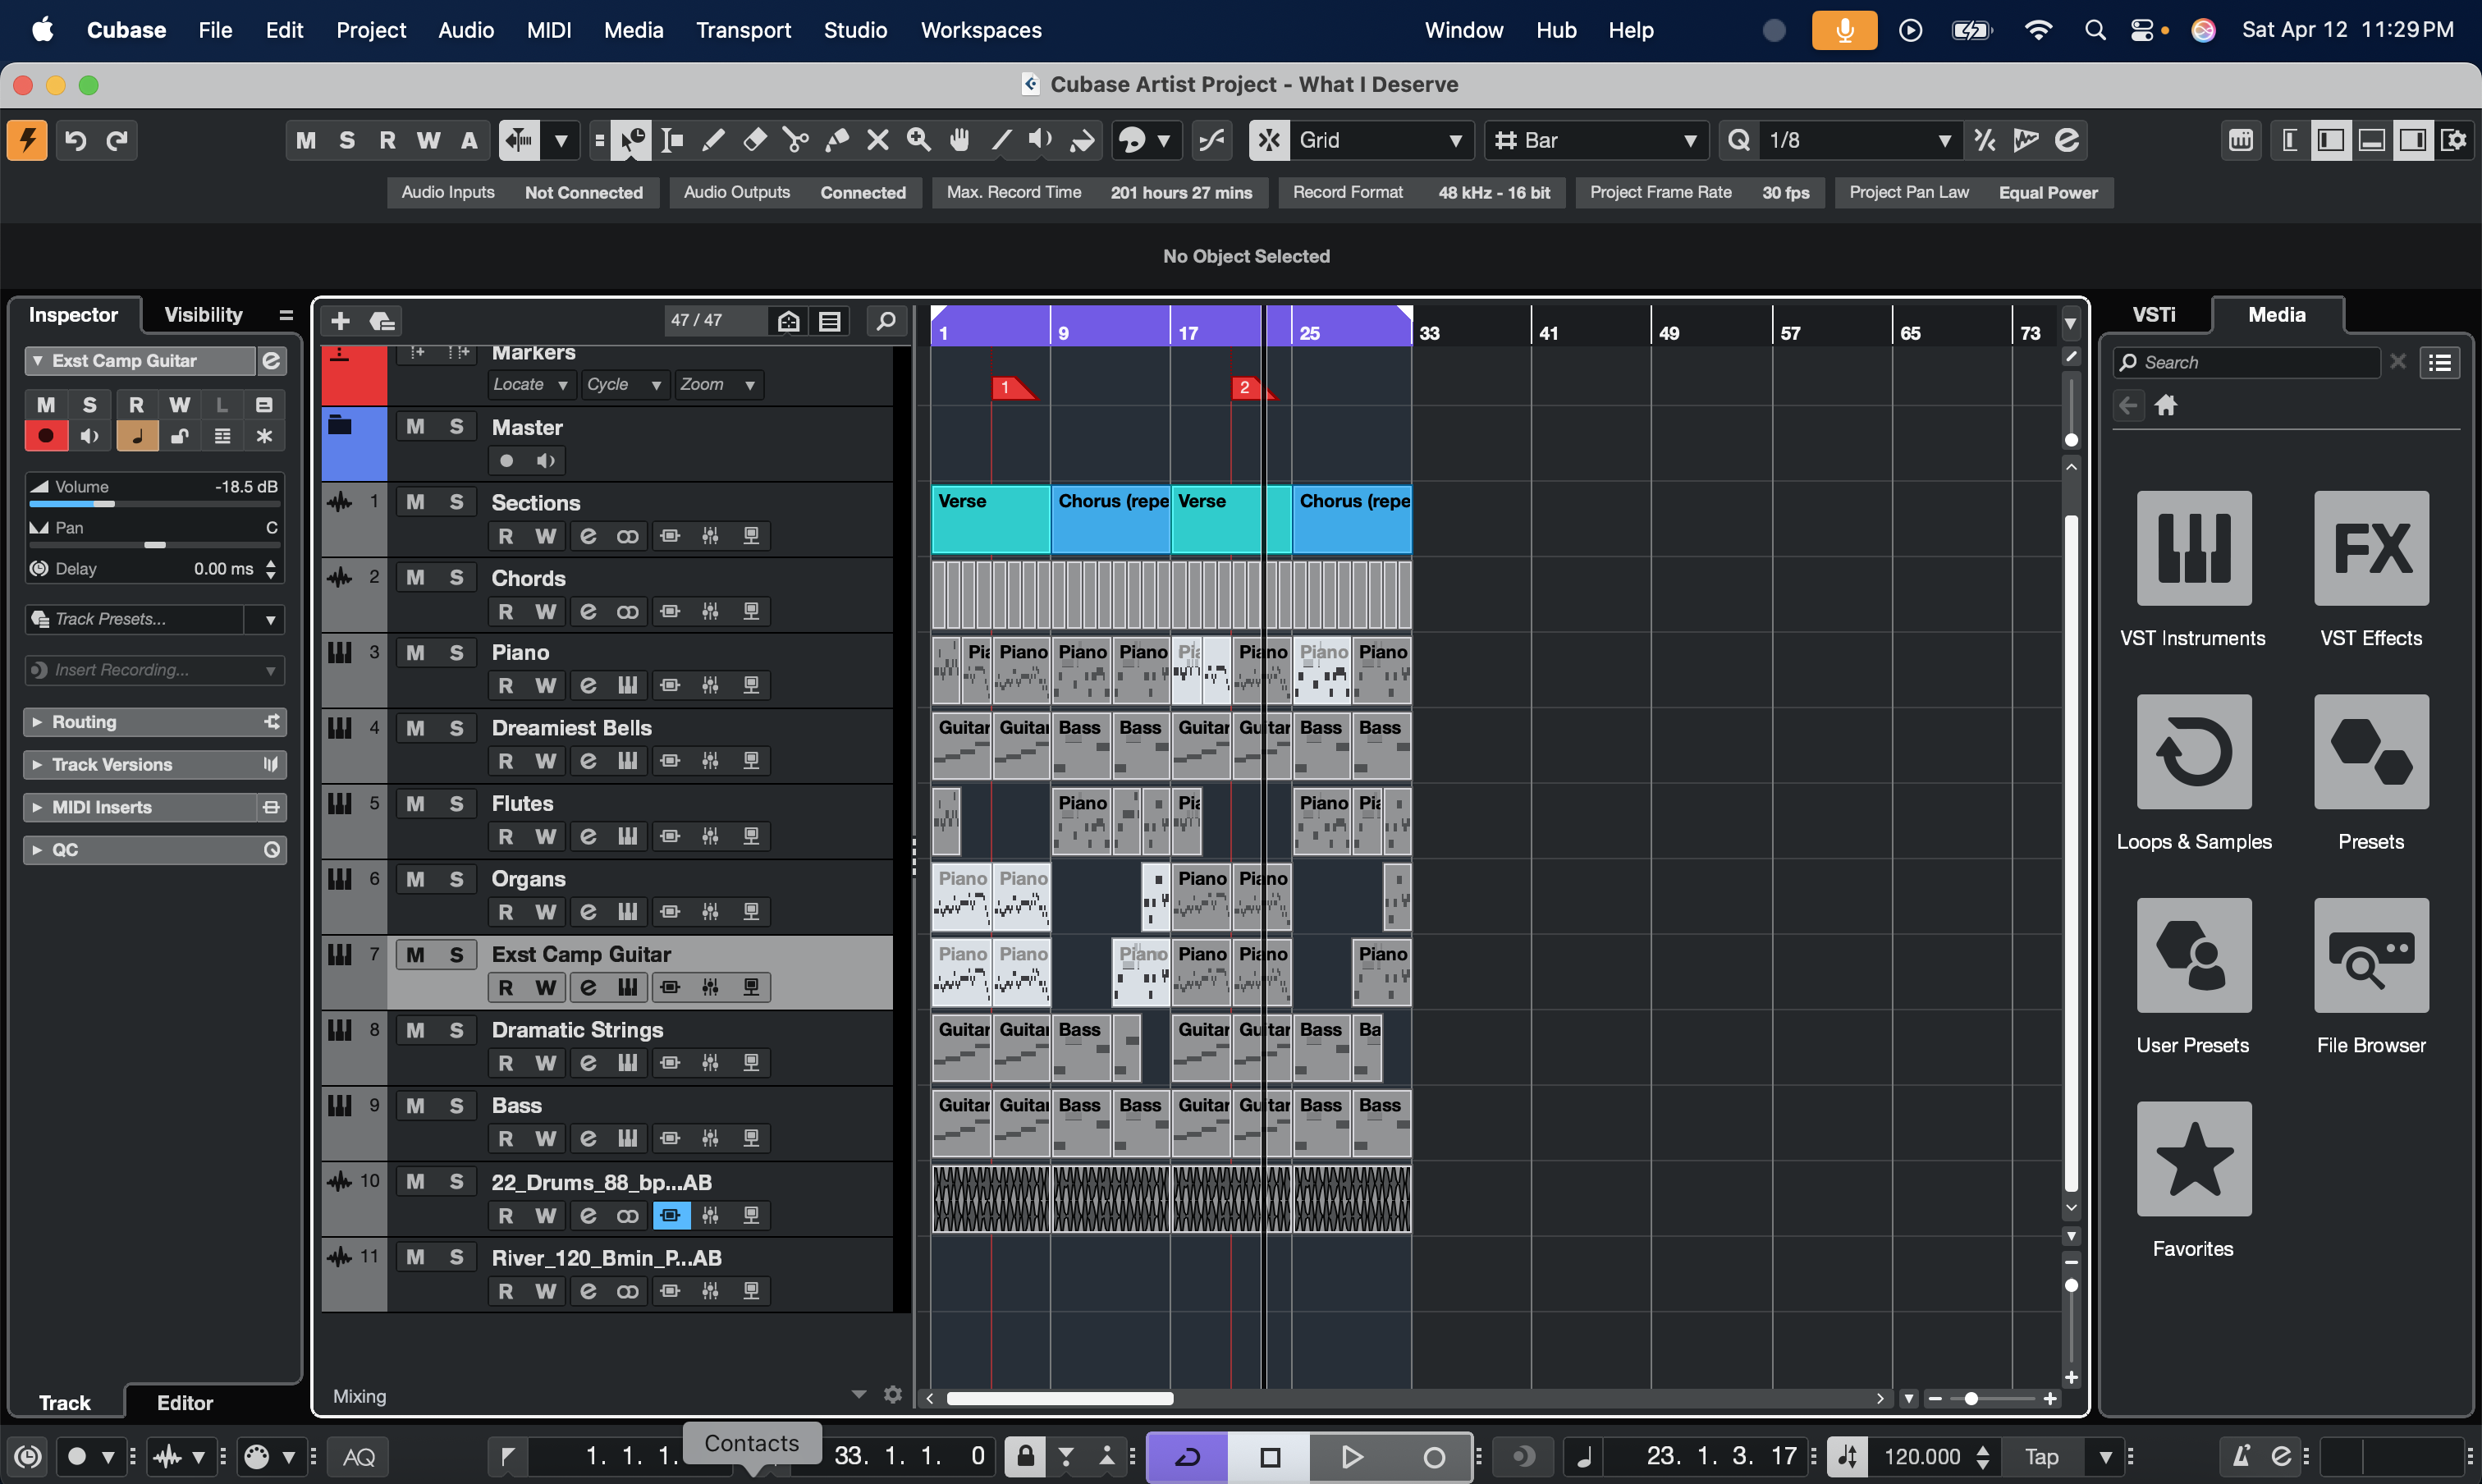Select the Erase tool
The image size is (2482, 1484).
[x=754, y=140]
